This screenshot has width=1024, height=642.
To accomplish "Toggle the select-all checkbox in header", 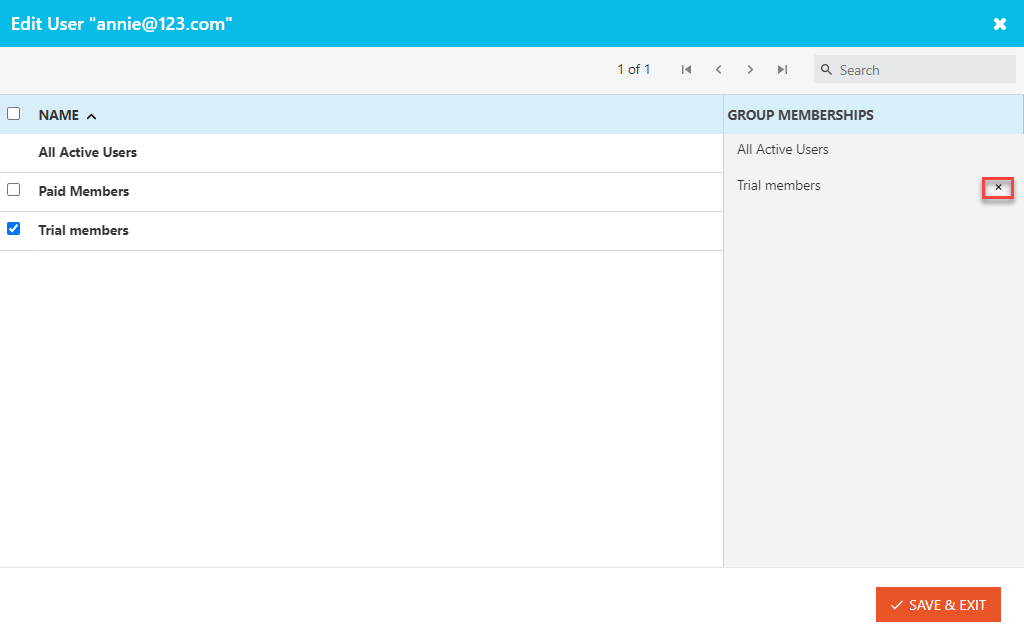I will point(14,114).
